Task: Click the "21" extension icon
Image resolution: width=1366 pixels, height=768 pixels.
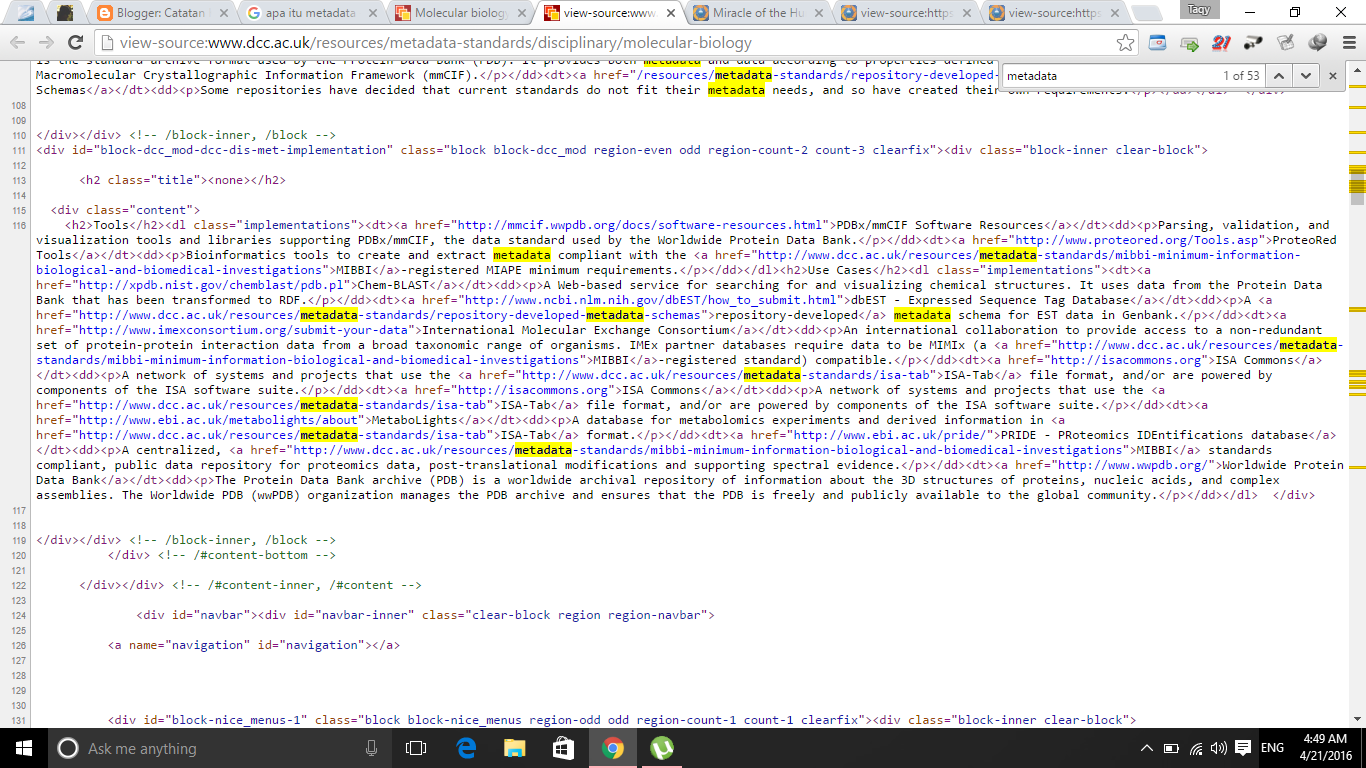Action: [x=1221, y=43]
